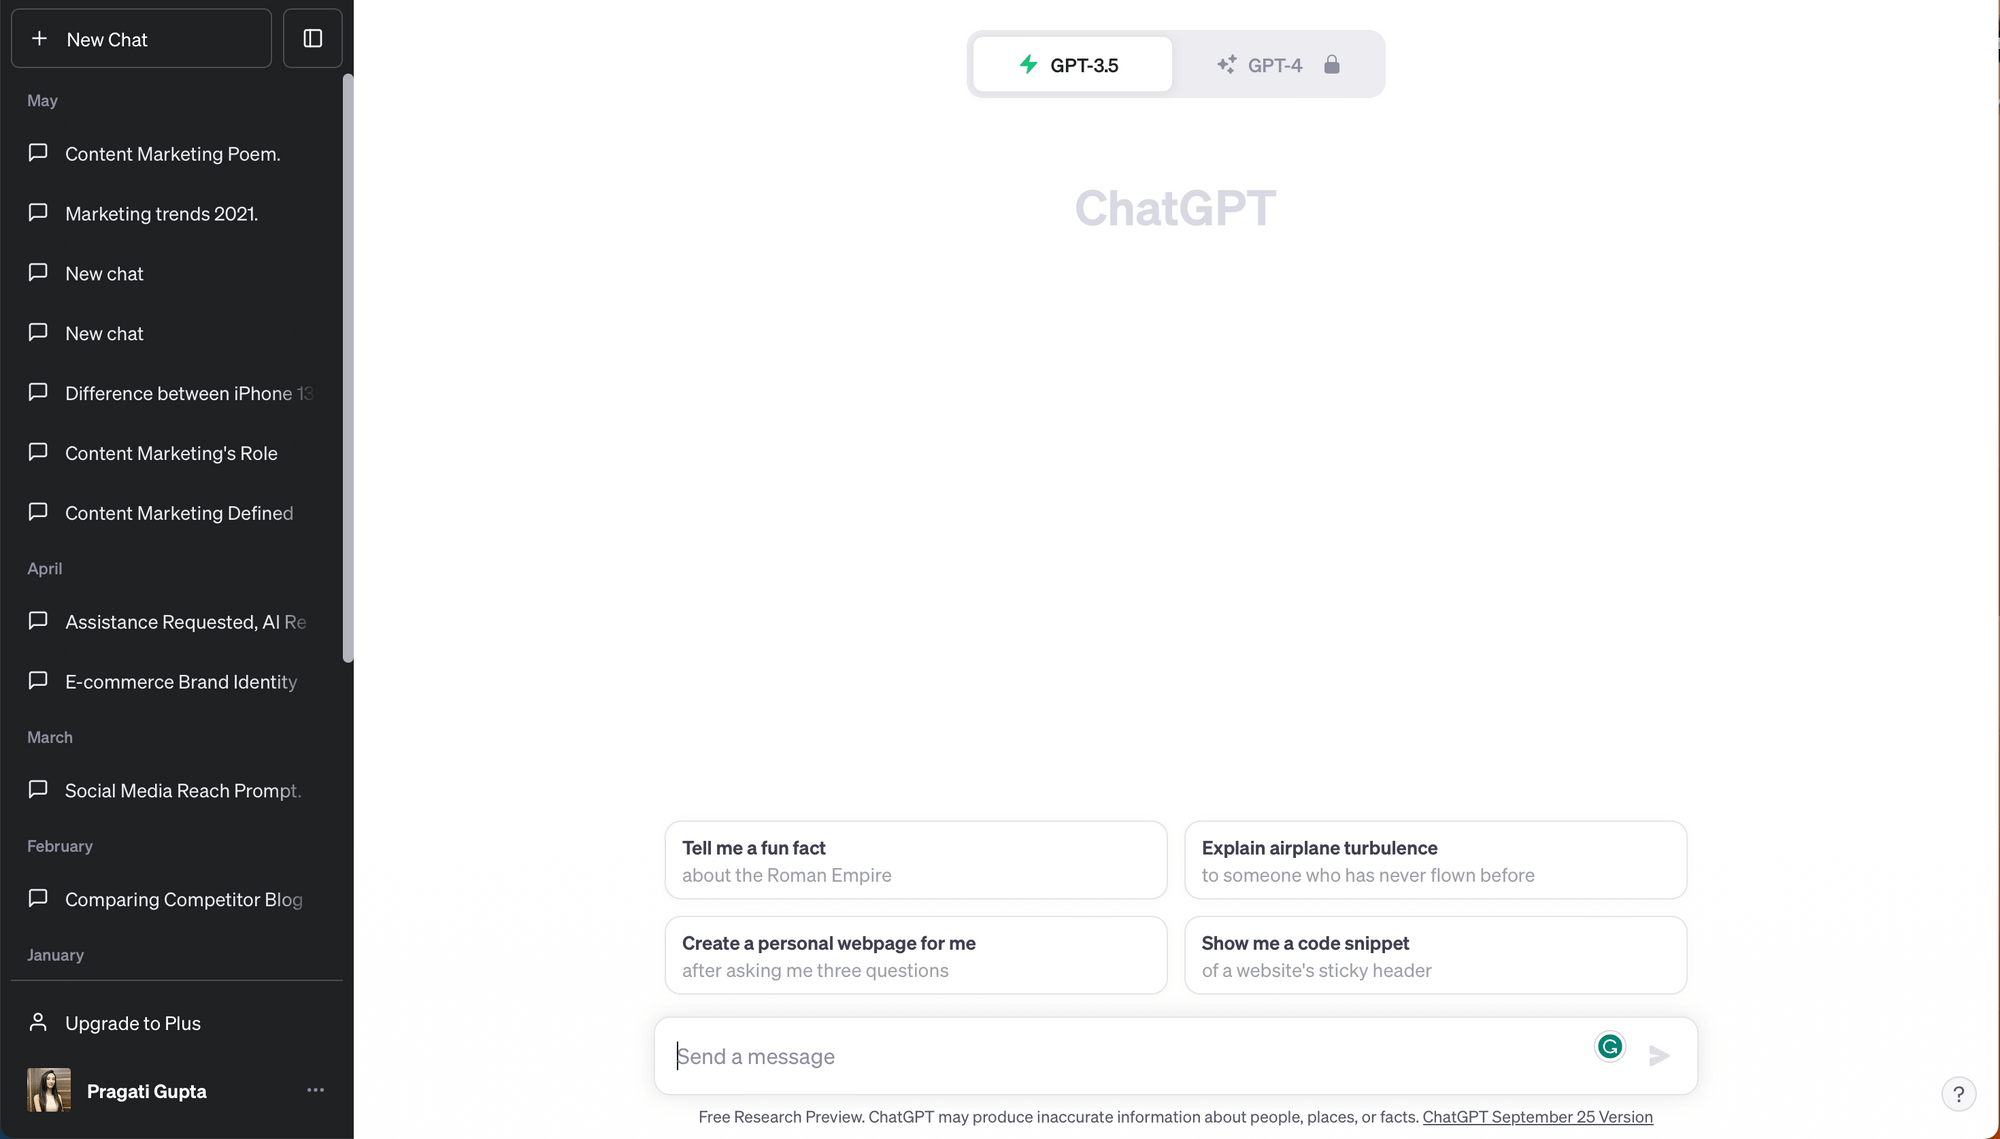Open ChatGPT September 25 Version link
The width and height of the screenshot is (2000, 1139).
1537,1117
